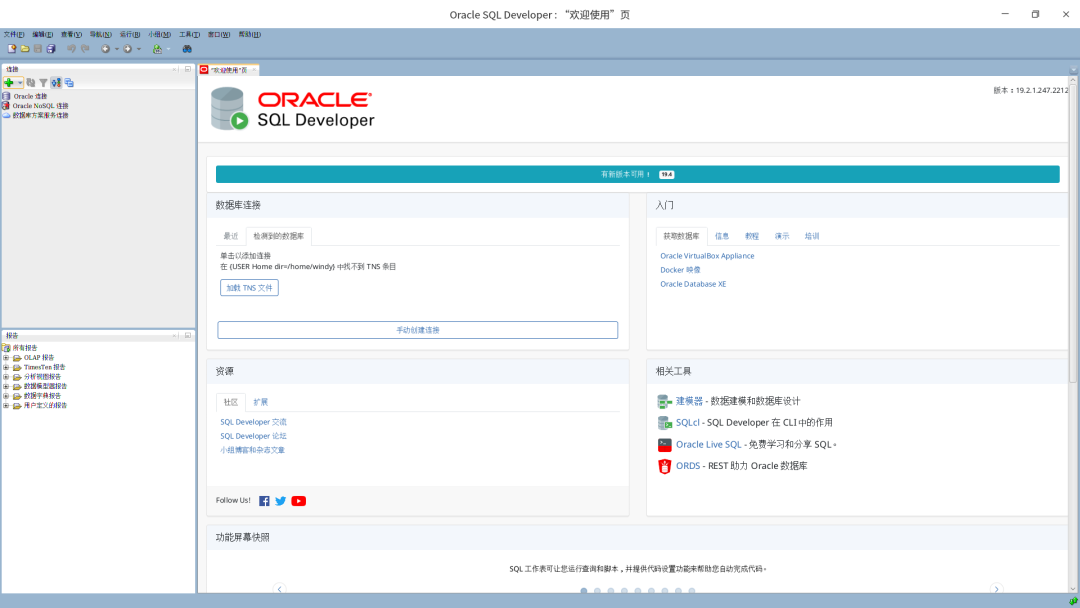Screen dimensions: 1080x608
Task: Click the Oracle Live SQL icon
Action: click(x=664, y=445)
